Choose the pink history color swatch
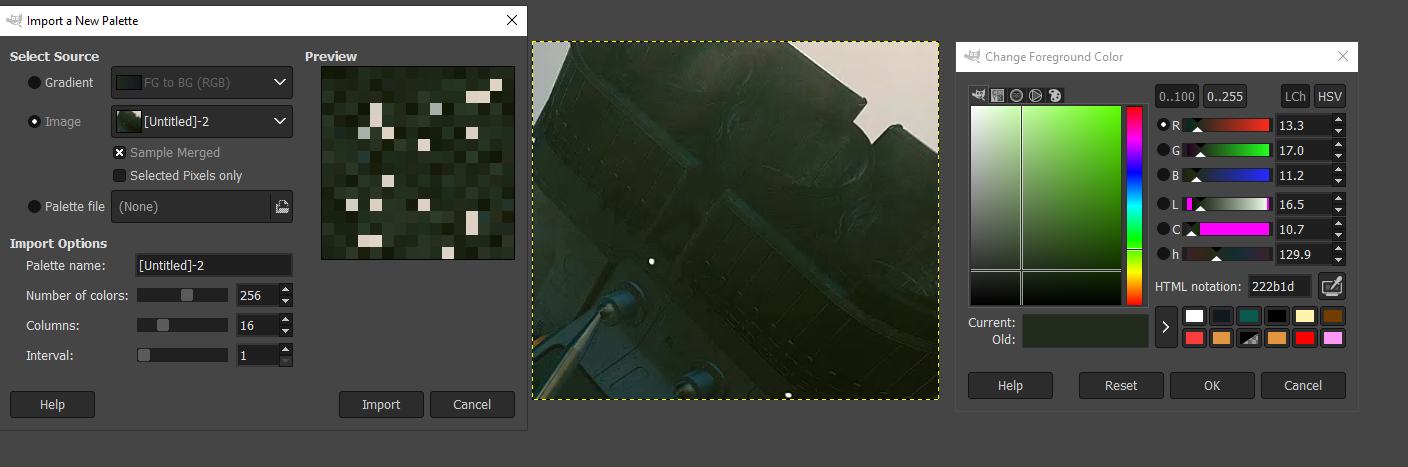This screenshot has width=1408, height=467. pyautogui.click(x=1332, y=338)
